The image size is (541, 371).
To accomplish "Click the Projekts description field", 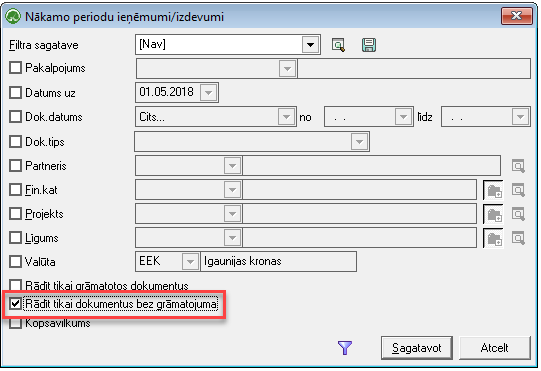I will click(360, 214).
